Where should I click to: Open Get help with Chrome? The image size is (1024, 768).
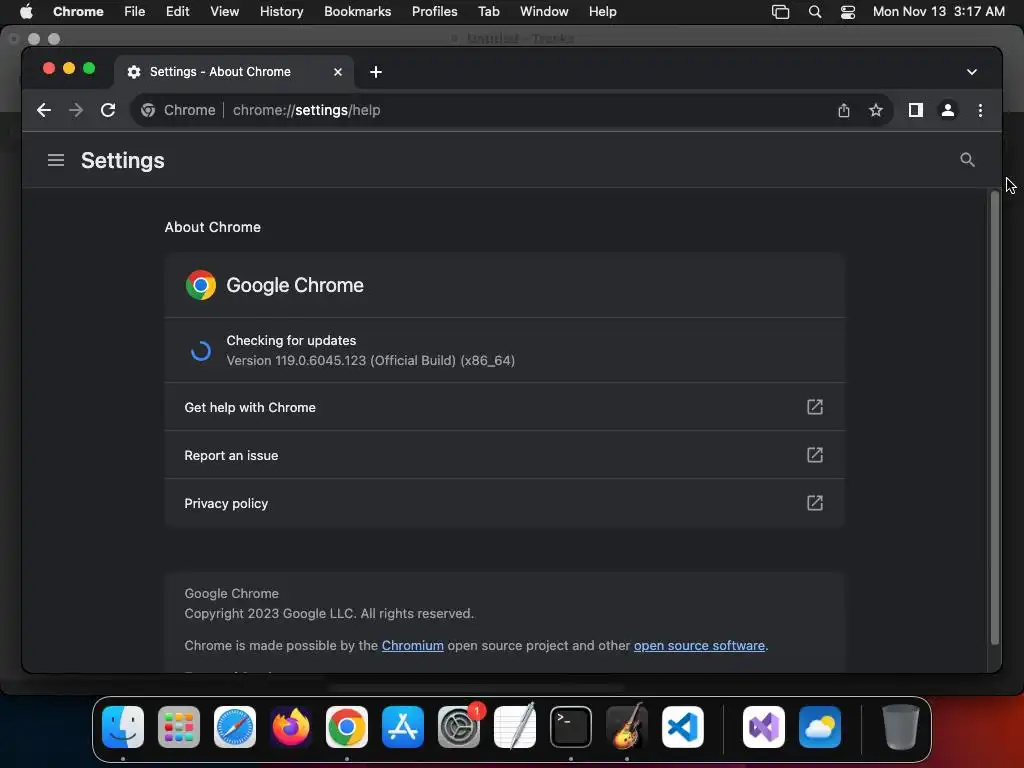click(x=504, y=407)
